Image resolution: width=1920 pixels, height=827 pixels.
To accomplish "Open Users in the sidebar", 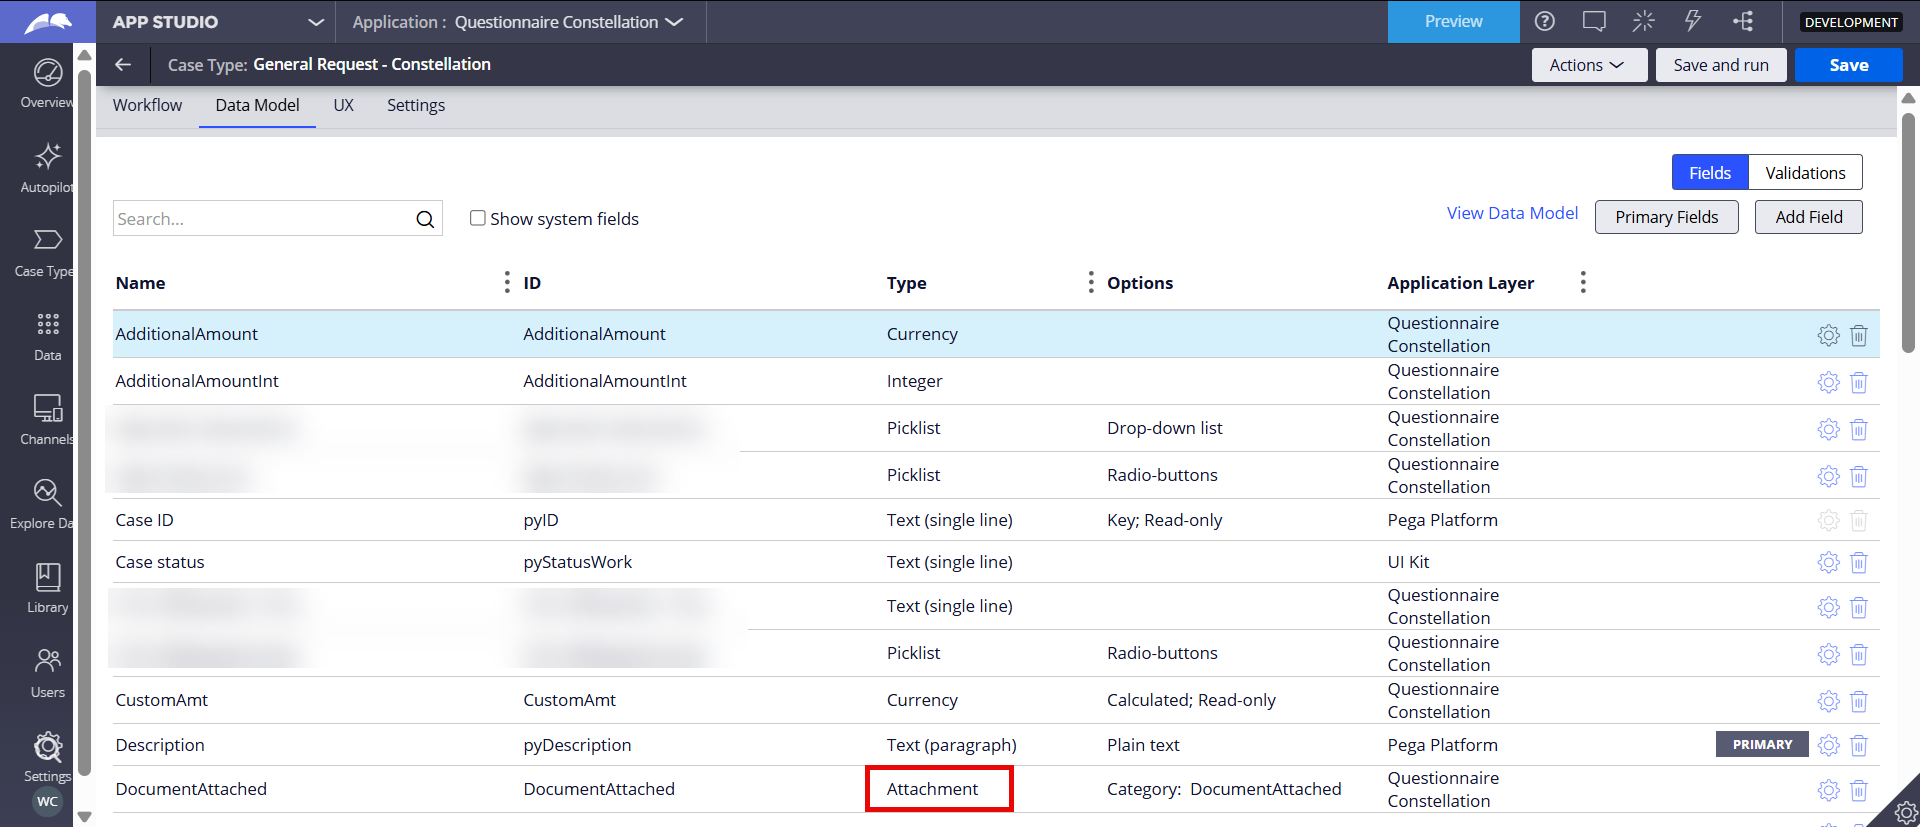I will point(47,661).
